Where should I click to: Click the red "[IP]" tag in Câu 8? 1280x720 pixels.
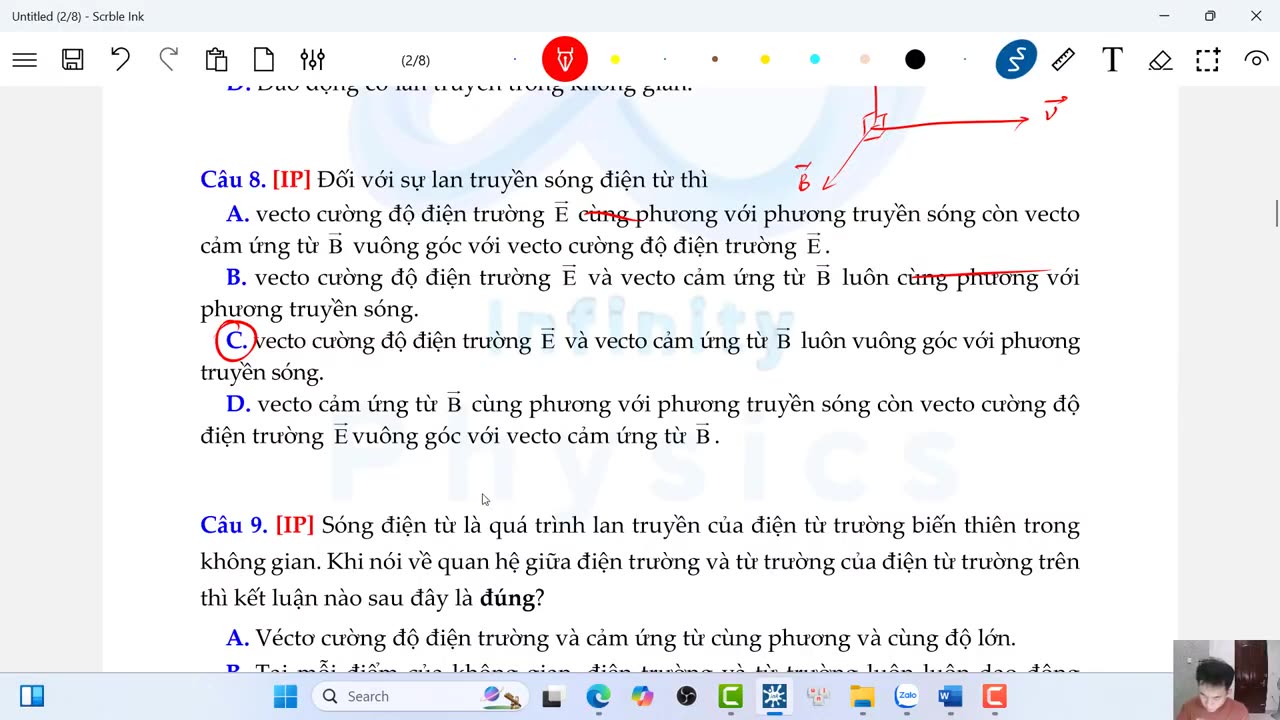[x=292, y=180]
